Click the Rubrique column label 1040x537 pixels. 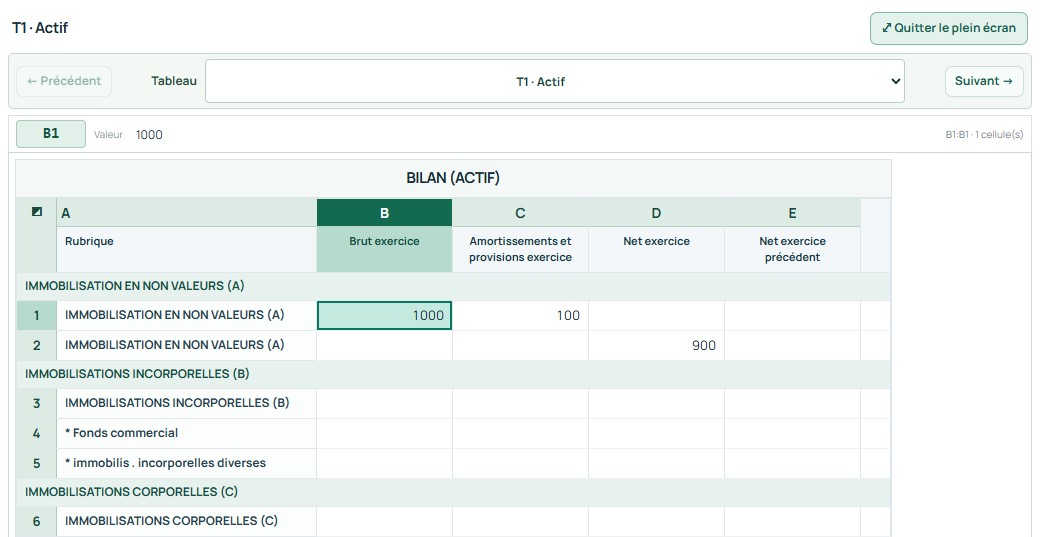pyautogui.click(x=89, y=241)
